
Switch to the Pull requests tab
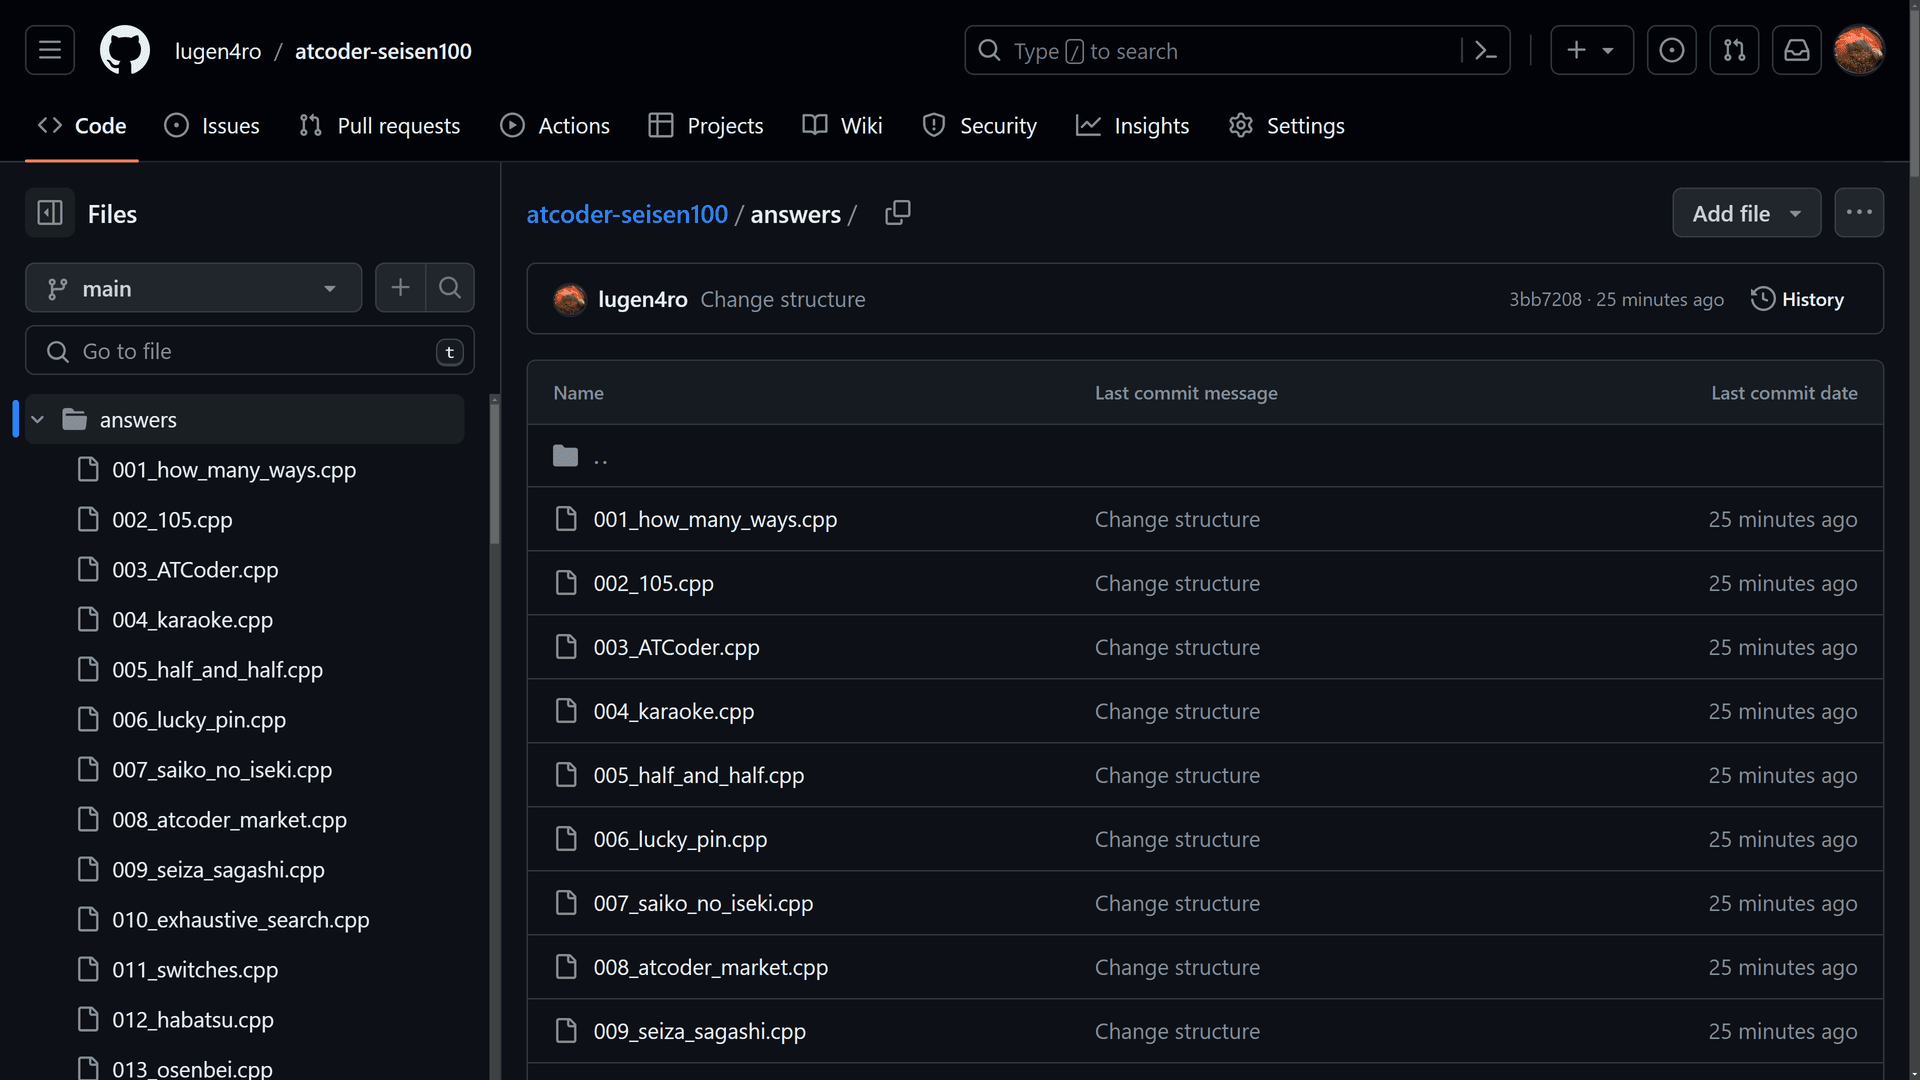380,126
